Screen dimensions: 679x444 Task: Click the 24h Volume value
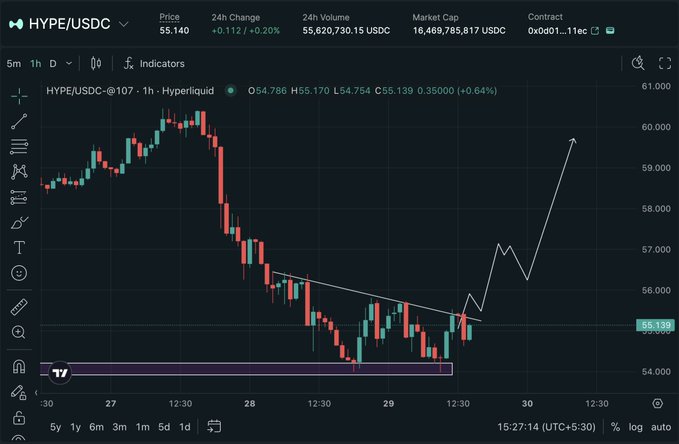pyautogui.click(x=346, y=31)
